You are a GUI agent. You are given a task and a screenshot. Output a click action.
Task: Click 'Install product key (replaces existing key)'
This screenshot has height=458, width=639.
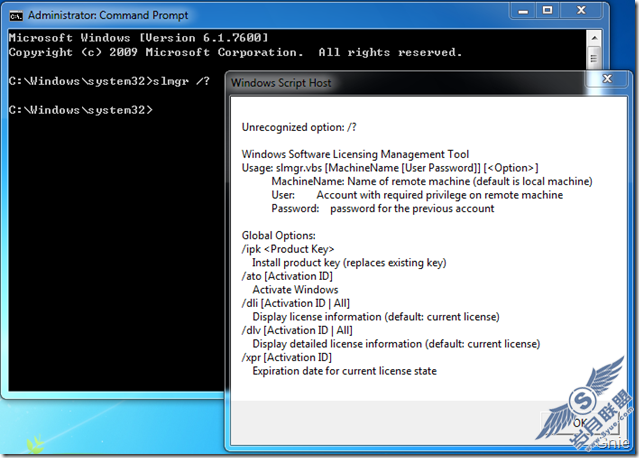tap(349, 262)
